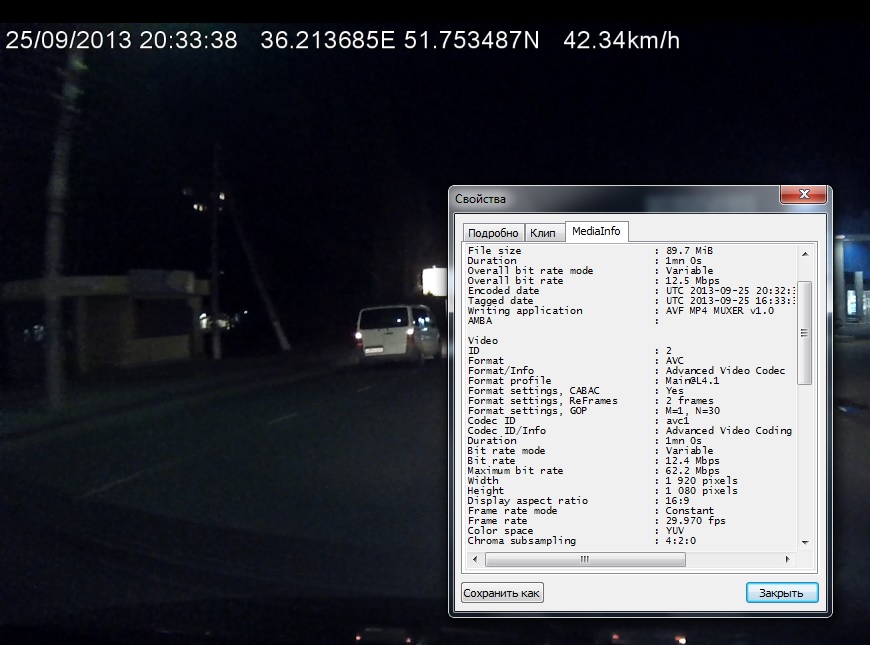Click the vertical scrollbar up arrow
This screenshot has width=870, height=645.
coord(804,251)
